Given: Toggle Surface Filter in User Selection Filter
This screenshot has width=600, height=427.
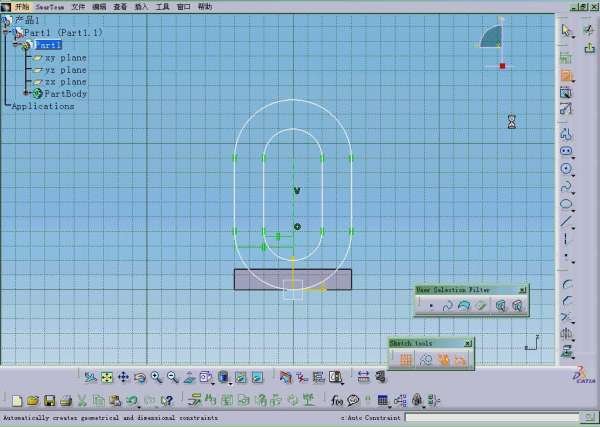Looking at the screenshot, I should (464, 306).
